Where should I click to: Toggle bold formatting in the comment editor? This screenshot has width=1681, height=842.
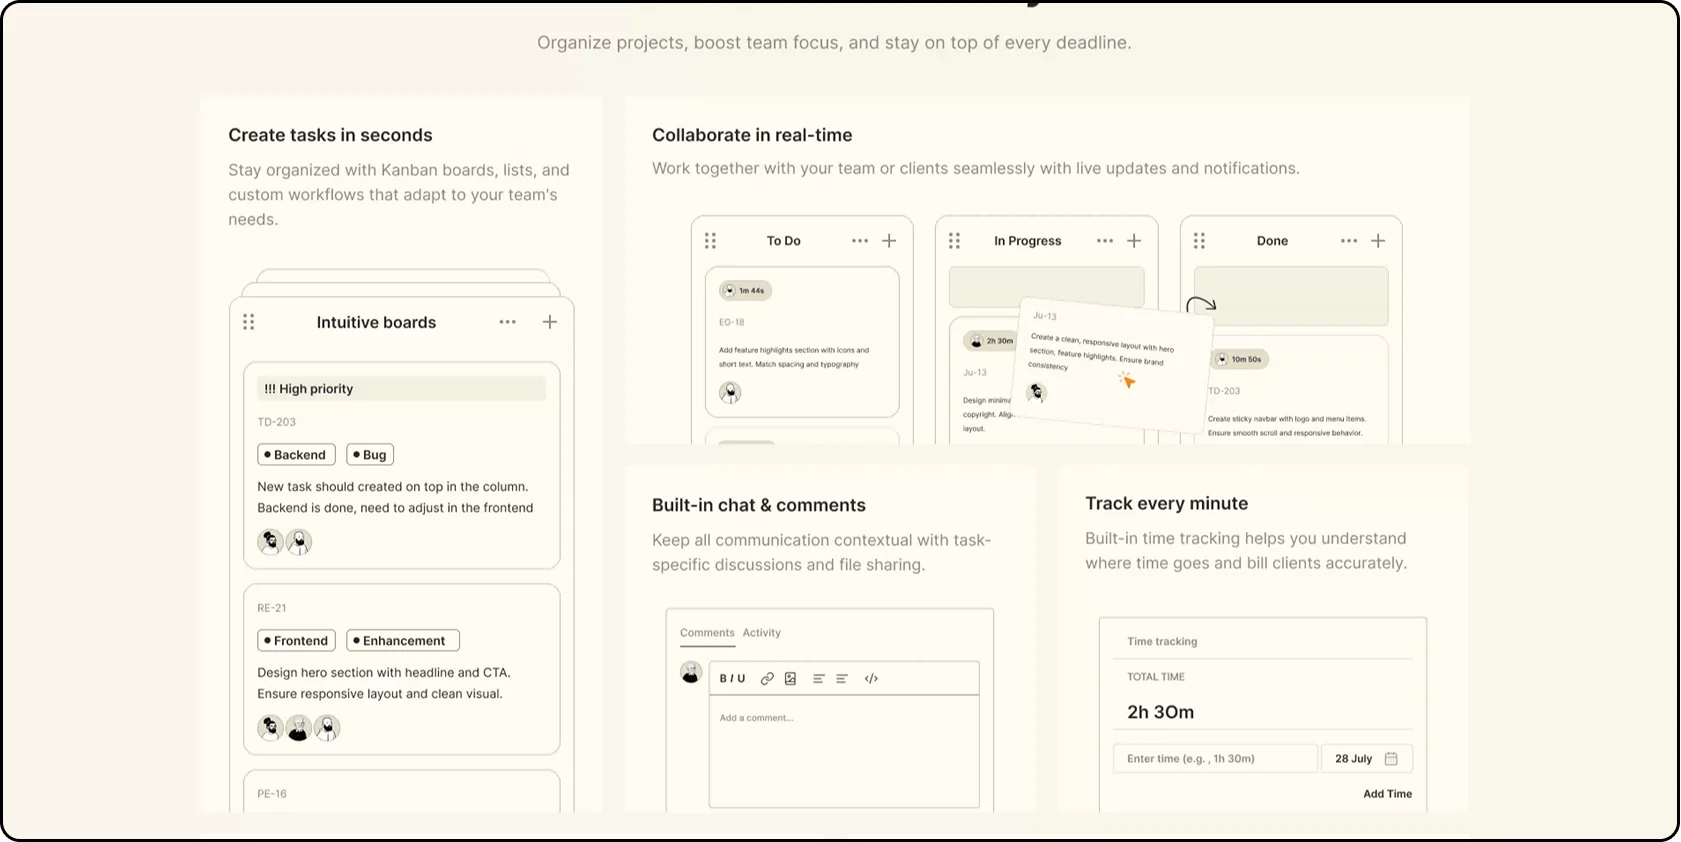click(x=723, y=679)
